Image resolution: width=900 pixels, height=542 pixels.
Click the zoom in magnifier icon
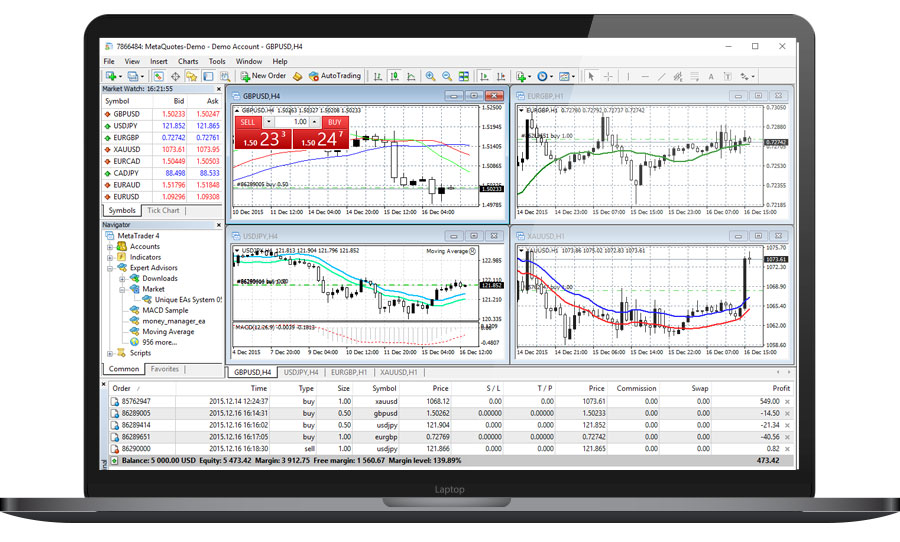430,76
